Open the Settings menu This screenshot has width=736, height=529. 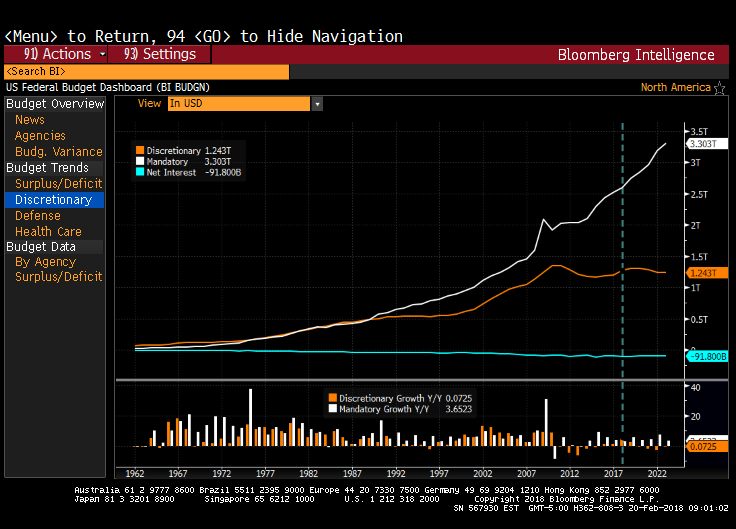pyautogui.click(x=160, y=54)
